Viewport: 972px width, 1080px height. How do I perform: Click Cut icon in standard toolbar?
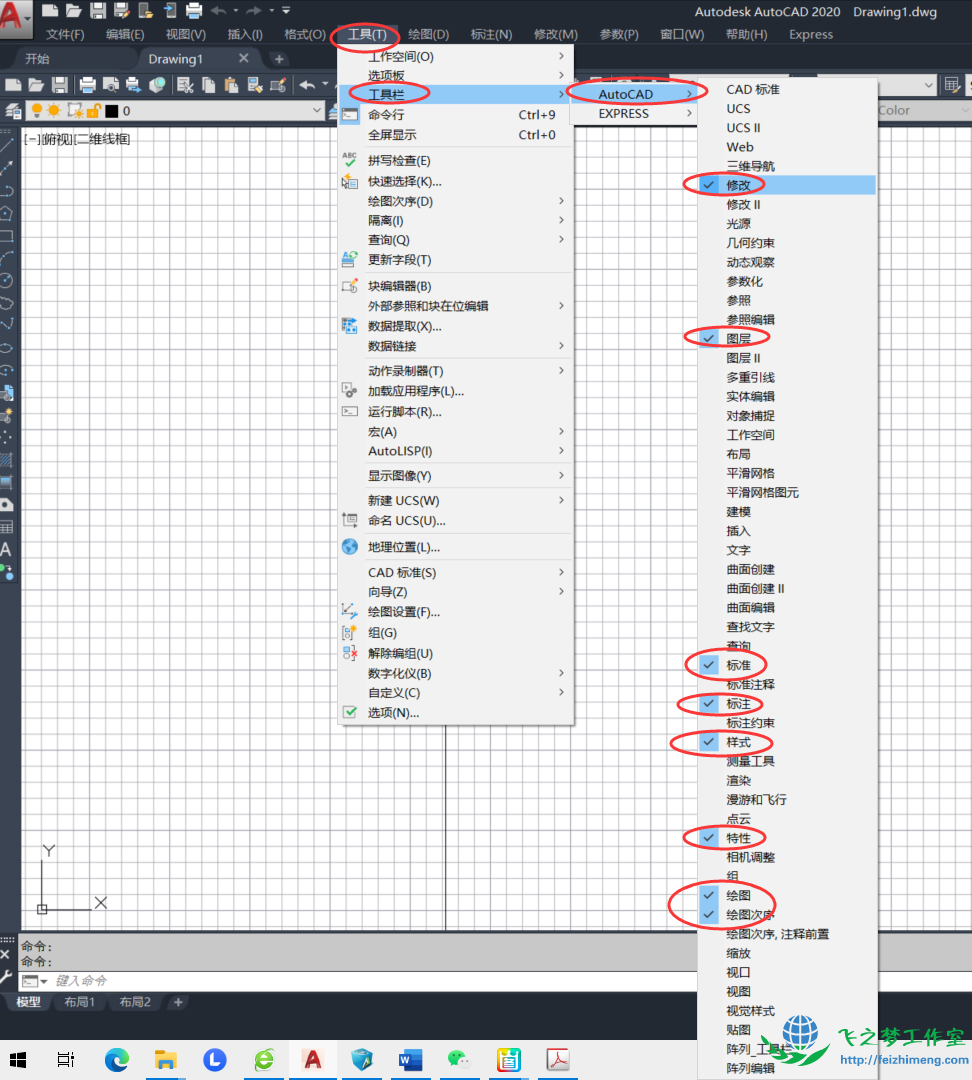click(x=185, y=85)
